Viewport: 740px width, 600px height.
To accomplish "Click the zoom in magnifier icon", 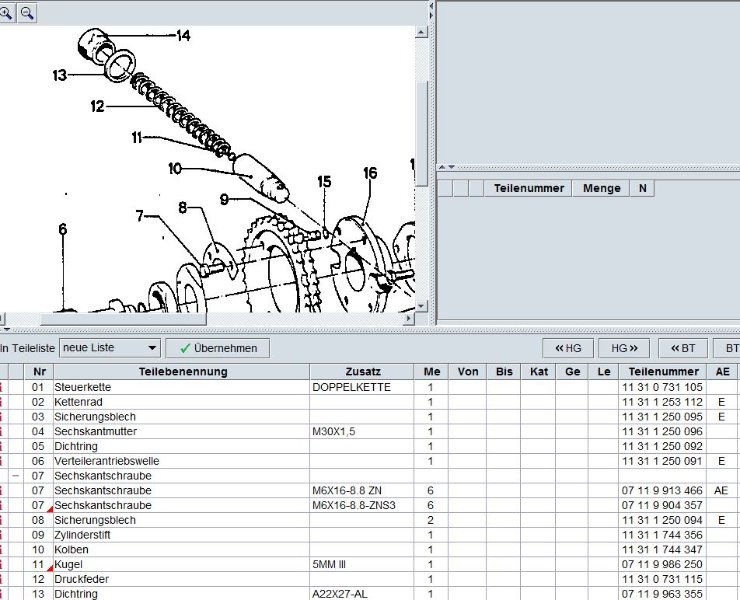I will 7,12.
